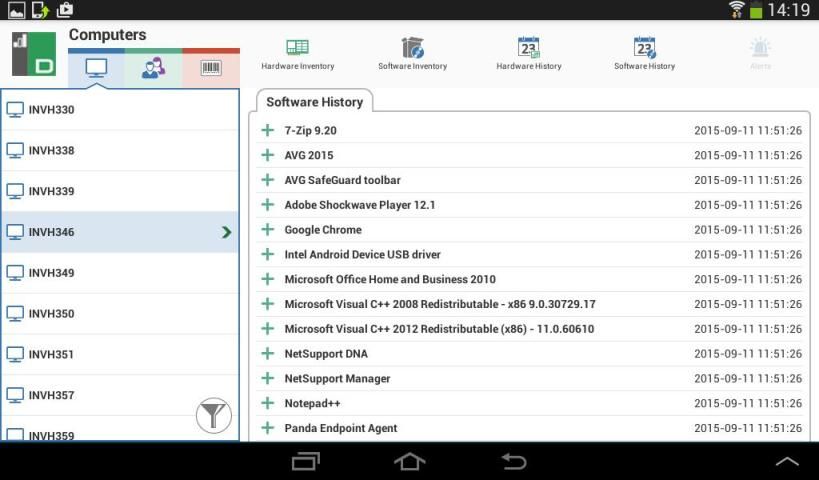
Task: Switch to the Users view tab
Action: click(x=153, y=68)
